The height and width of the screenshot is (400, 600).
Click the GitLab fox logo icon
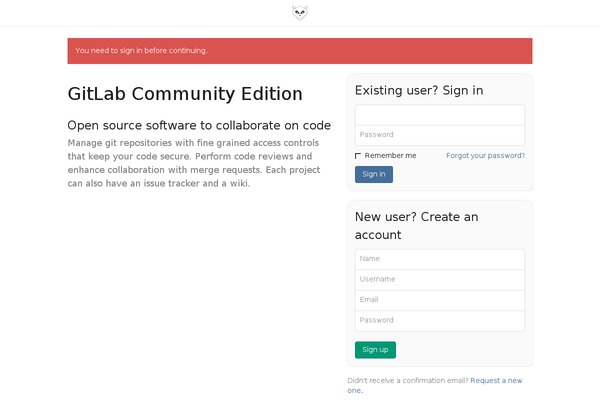pos(300,13)
